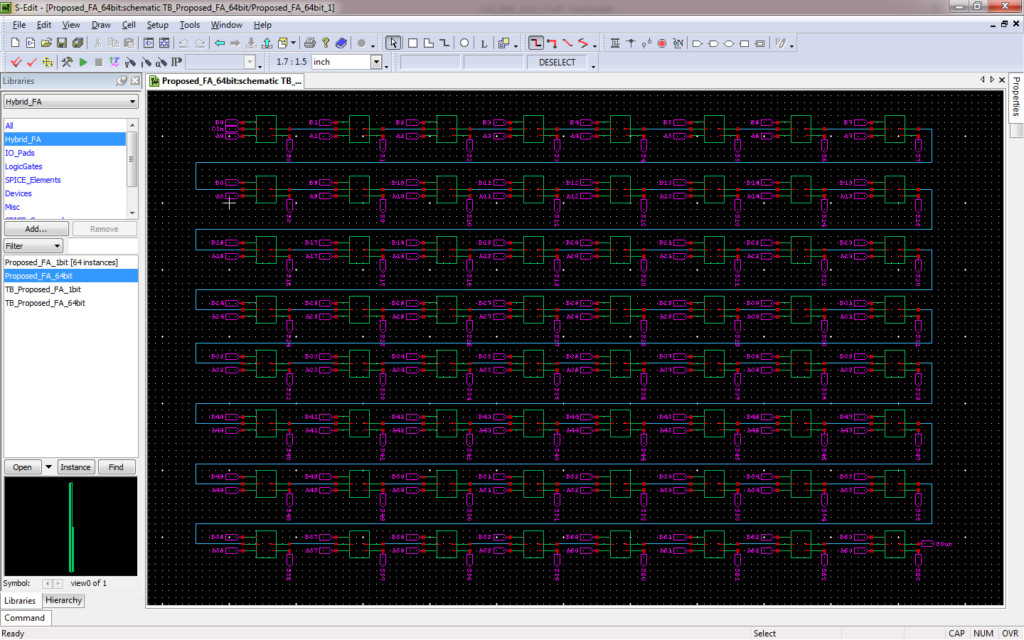Screen dimensions: 1024x640
Task: Select Proposed_FA_1bit cell in the list
Action: tap(60, 261)
